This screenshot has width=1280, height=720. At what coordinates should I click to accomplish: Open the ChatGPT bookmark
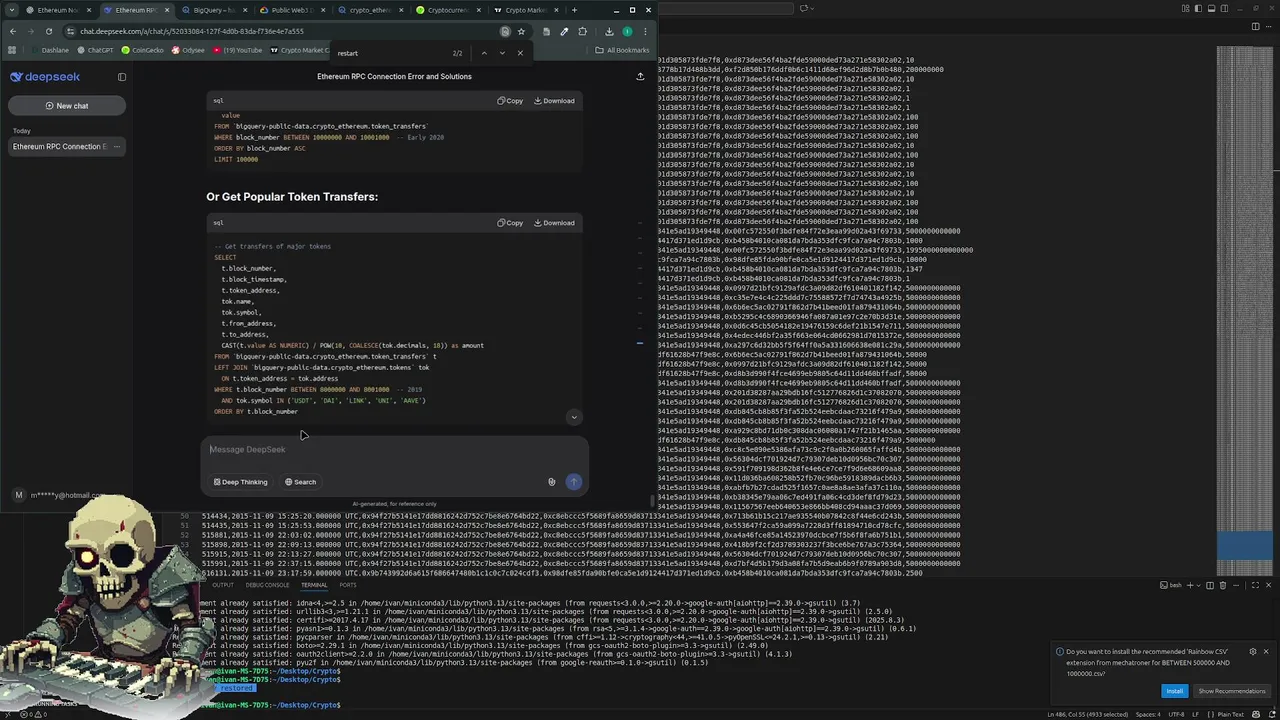95,50
